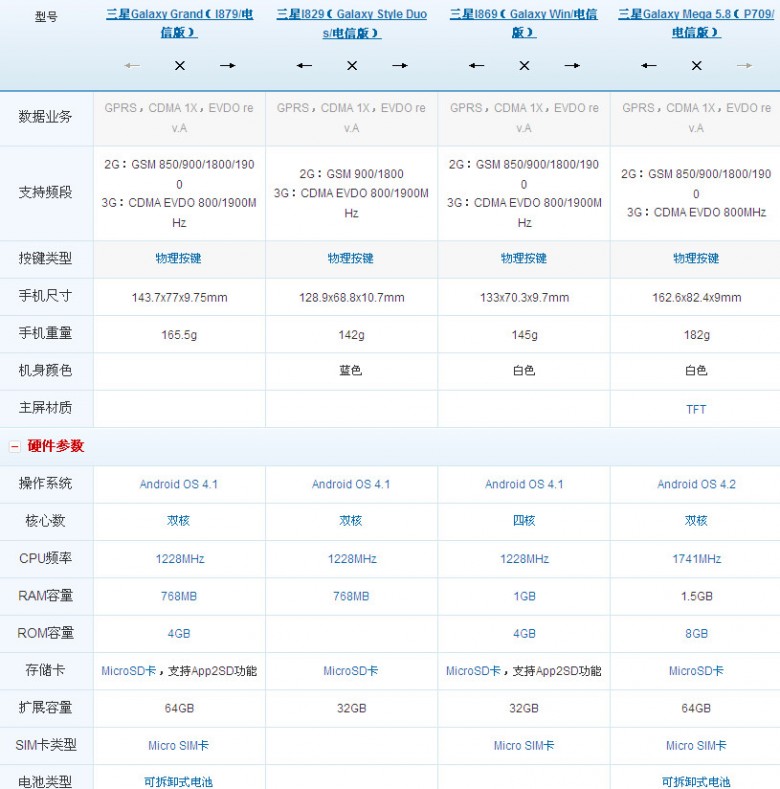Screen dimensions: 780x789
Task: Click the 四核 link
Action: (524, 521)
